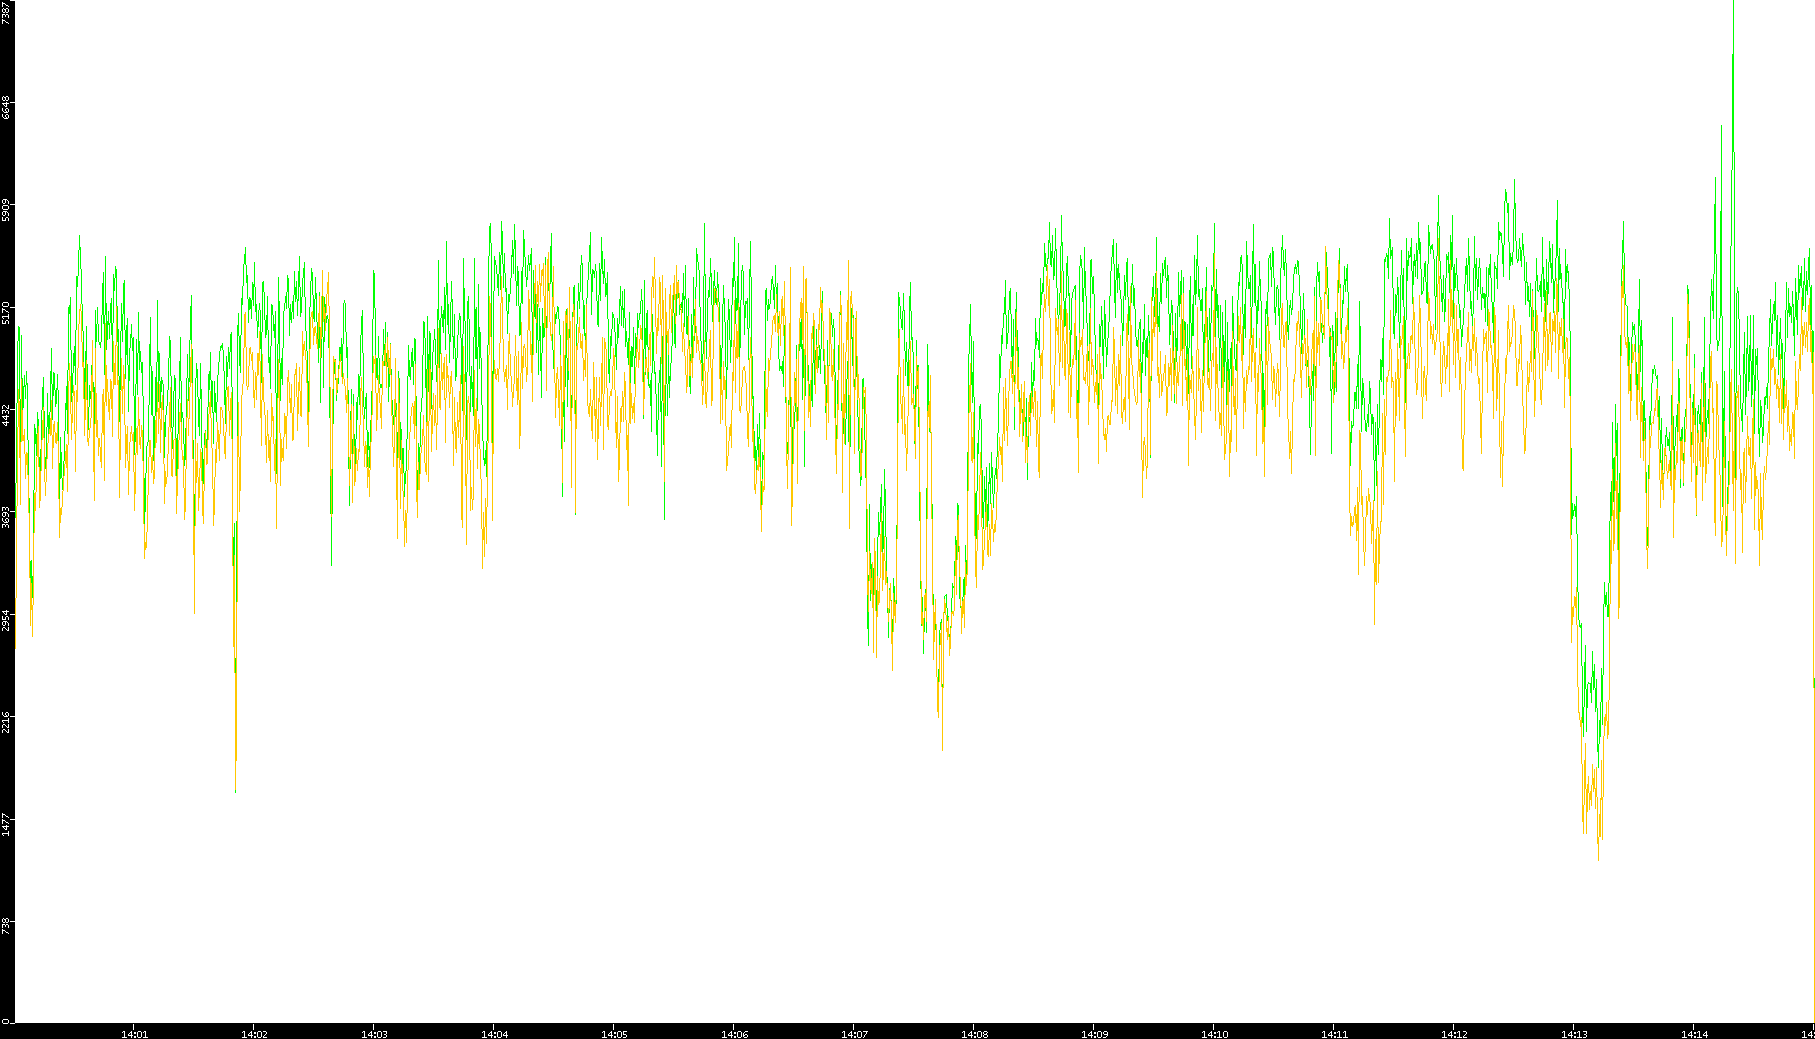Viewport: 1815px width, 1039px height.
Task: Click the 738 vertical axis label
Action: 7,926
